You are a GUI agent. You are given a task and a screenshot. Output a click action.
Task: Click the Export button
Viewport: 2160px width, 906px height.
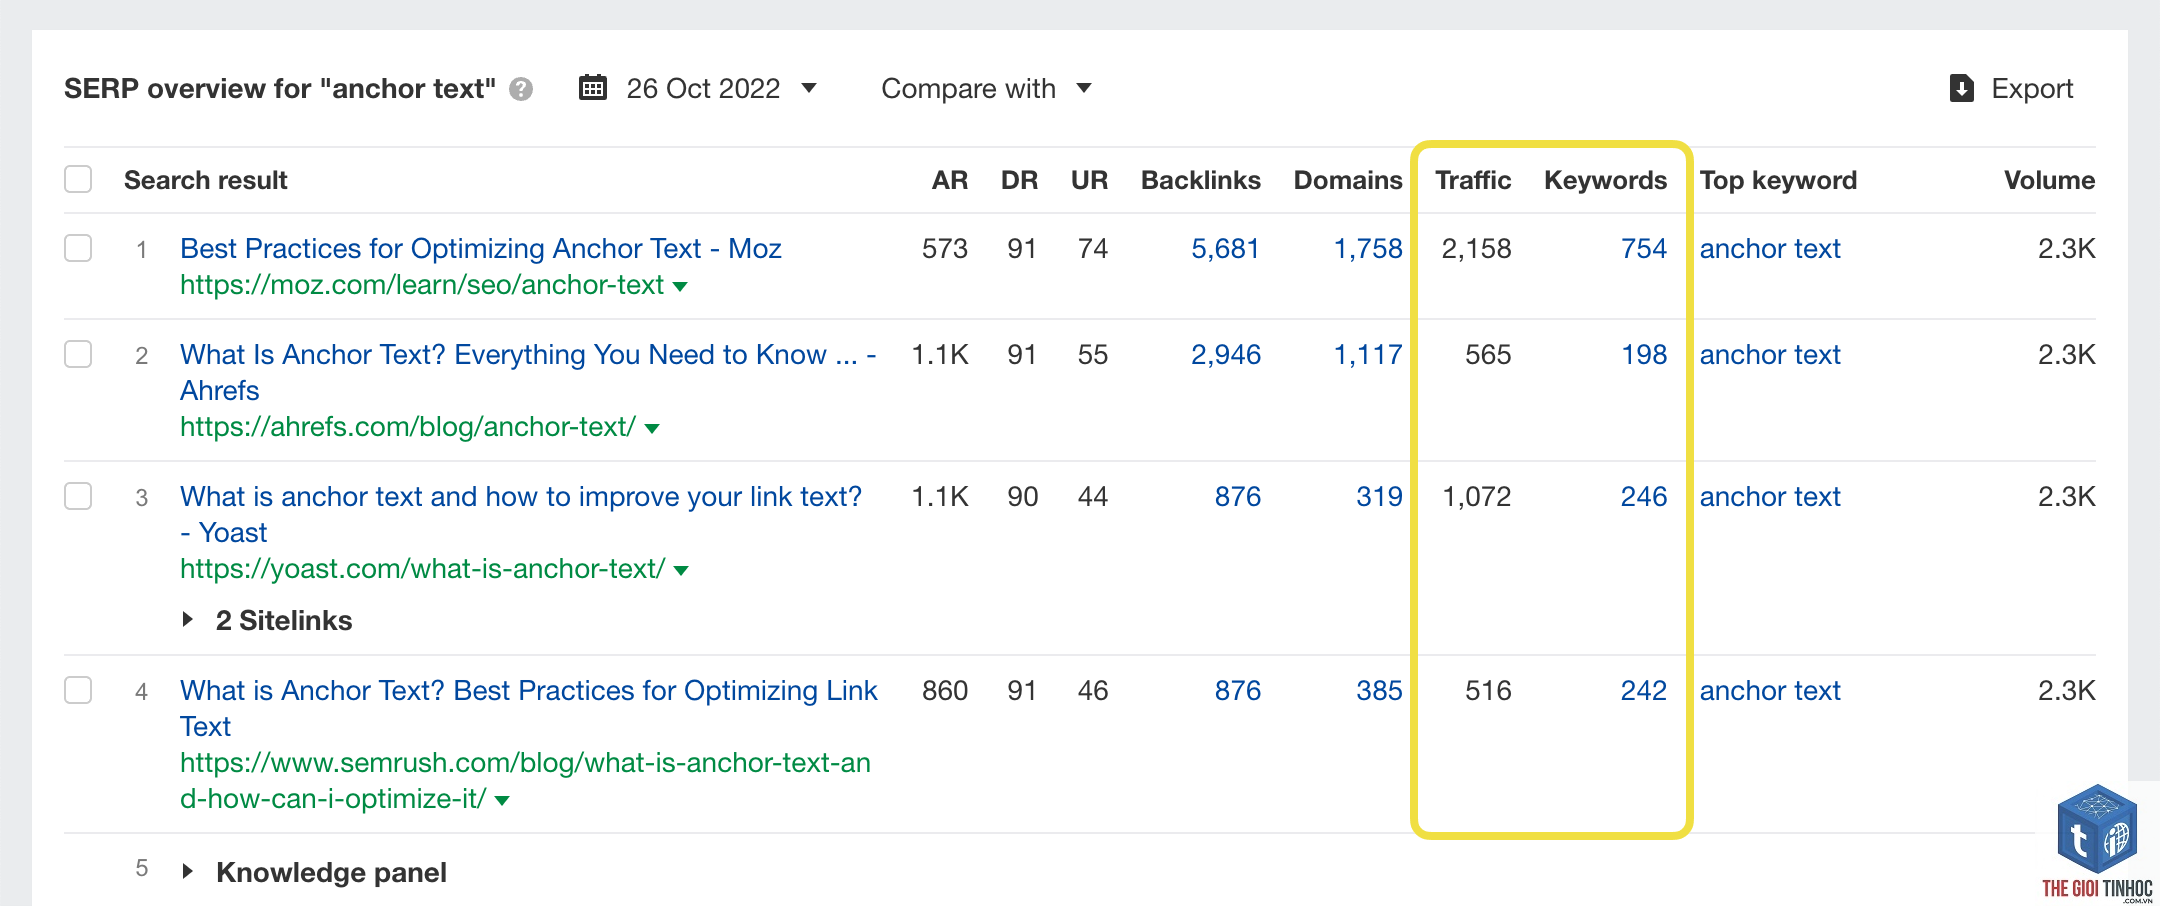pyautogui.click(x=2012, y=88)
